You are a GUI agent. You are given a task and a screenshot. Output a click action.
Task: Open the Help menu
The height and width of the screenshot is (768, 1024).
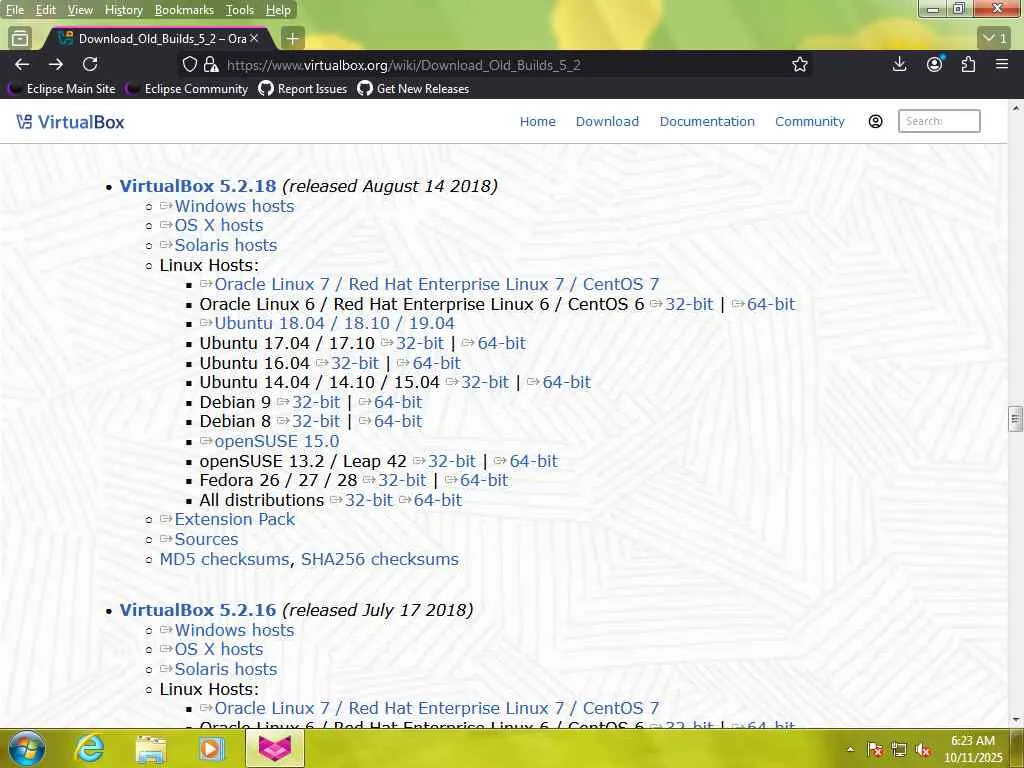(278, 10)
